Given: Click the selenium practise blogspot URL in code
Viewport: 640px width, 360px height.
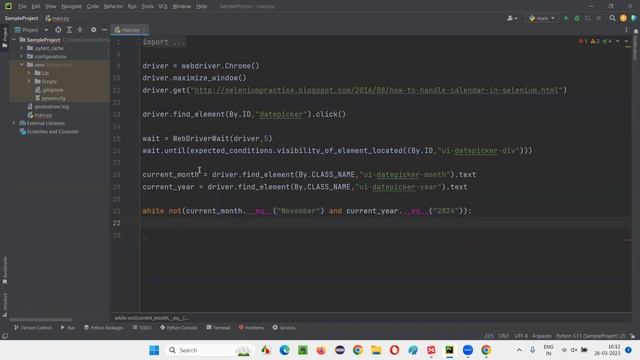Looking at the screenshot, I should (x=376, y=90).
